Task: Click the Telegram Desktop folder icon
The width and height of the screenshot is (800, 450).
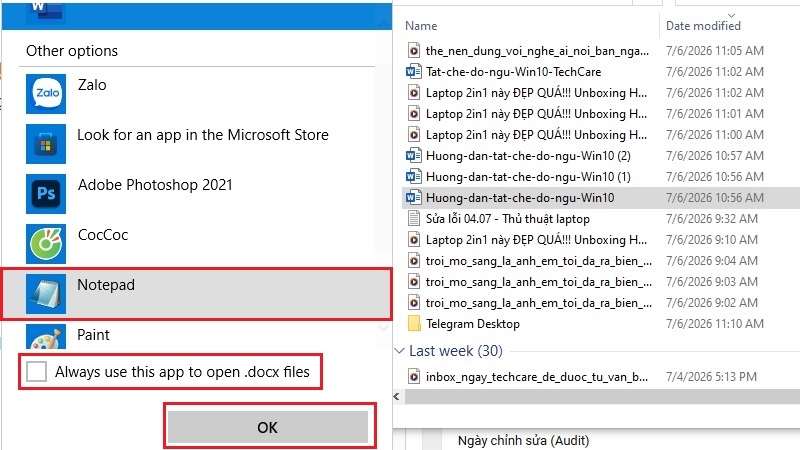Action: point(414,323)
